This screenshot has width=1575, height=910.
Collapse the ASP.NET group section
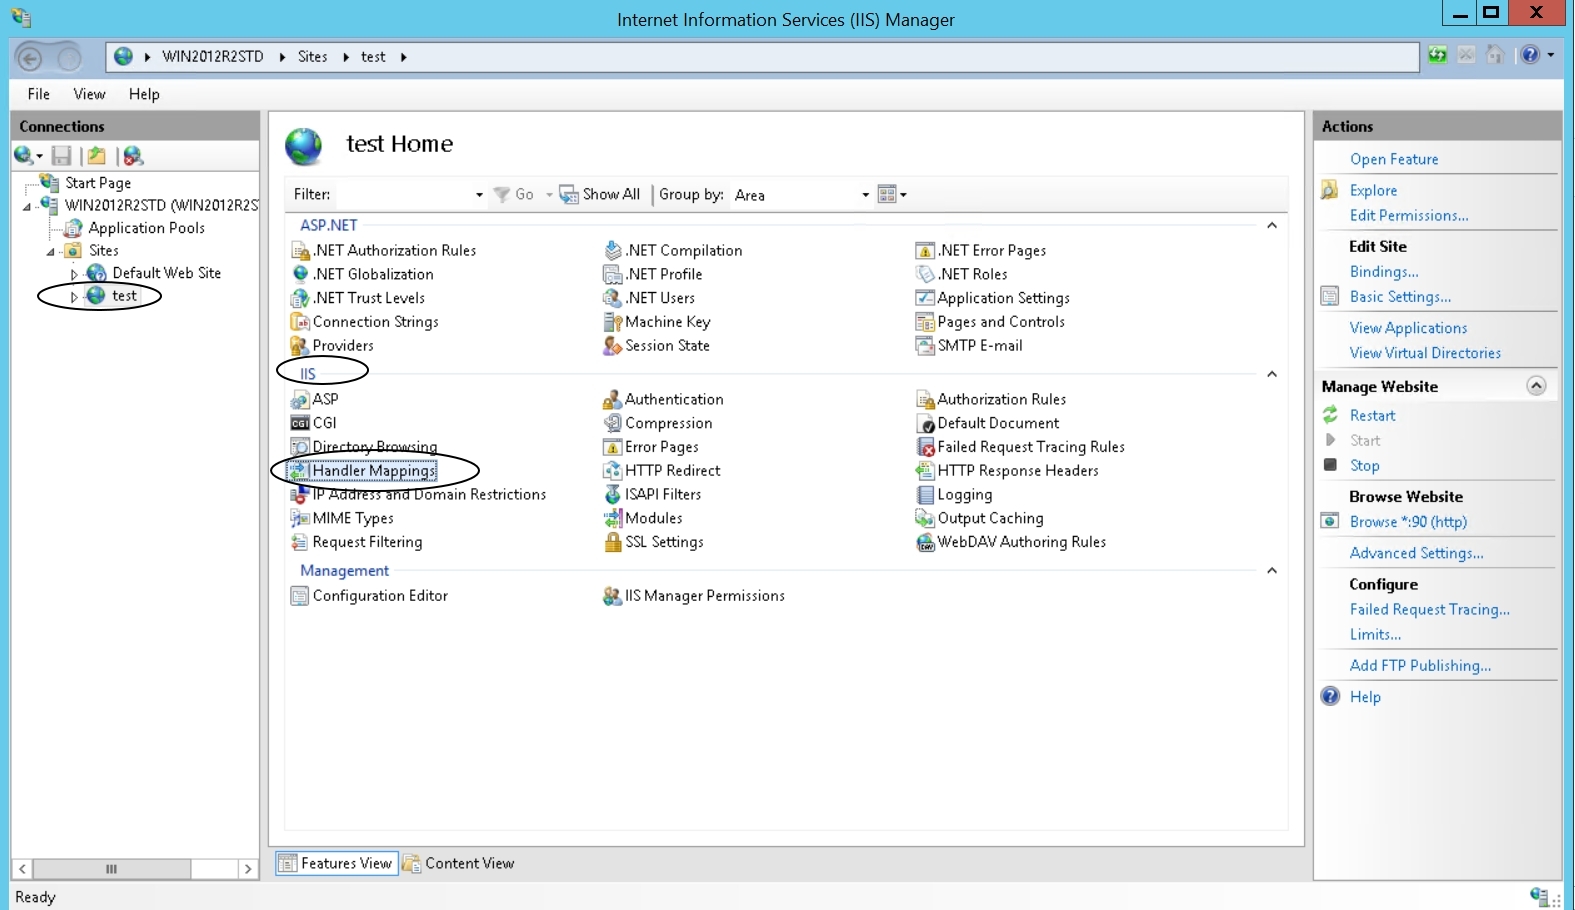coord(1272,226)
